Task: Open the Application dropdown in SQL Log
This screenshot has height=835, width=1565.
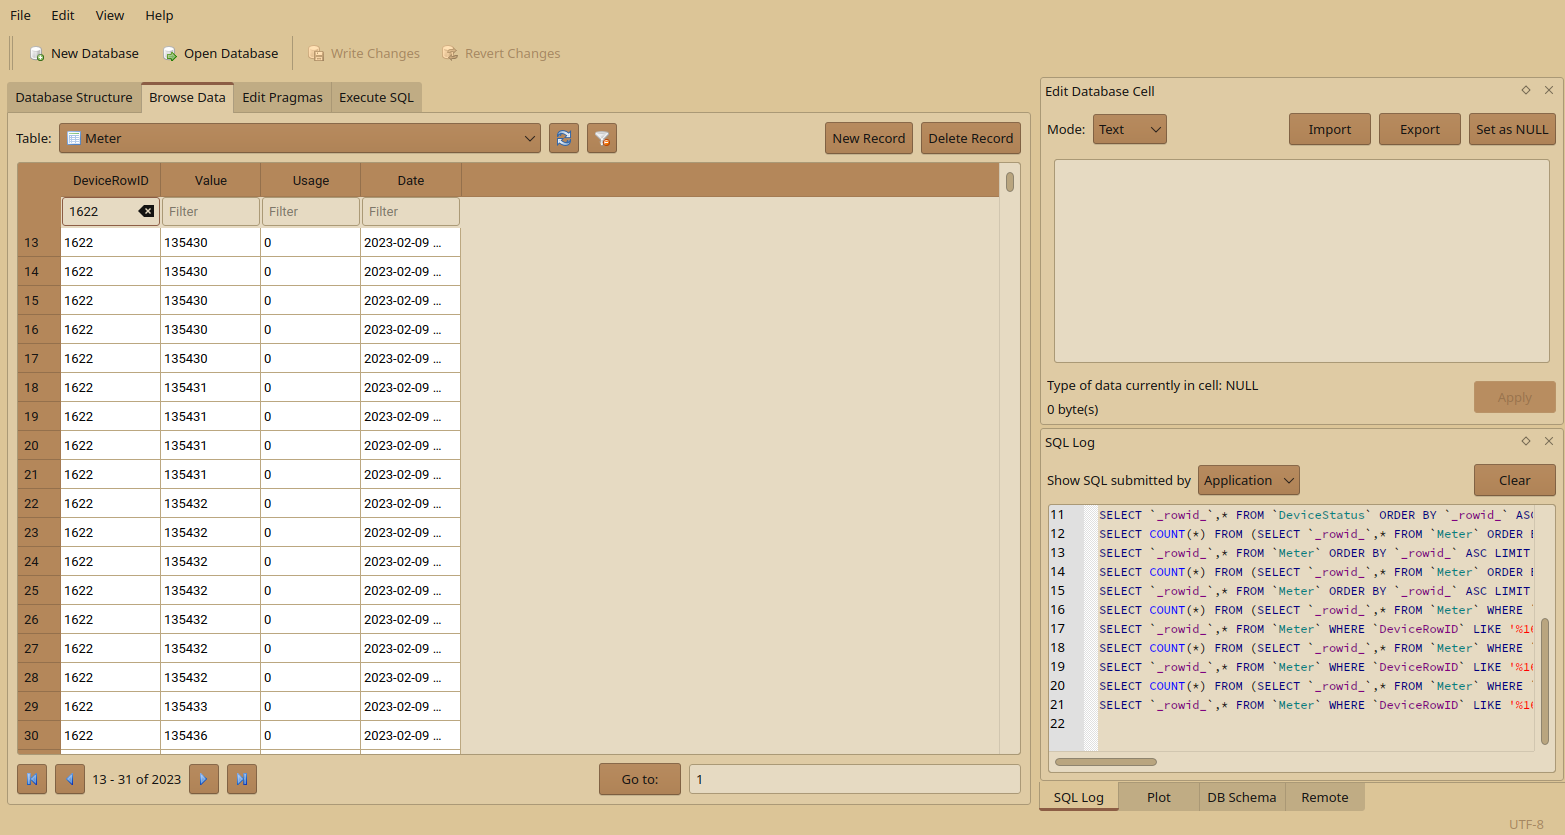Action: point(1248,481)
